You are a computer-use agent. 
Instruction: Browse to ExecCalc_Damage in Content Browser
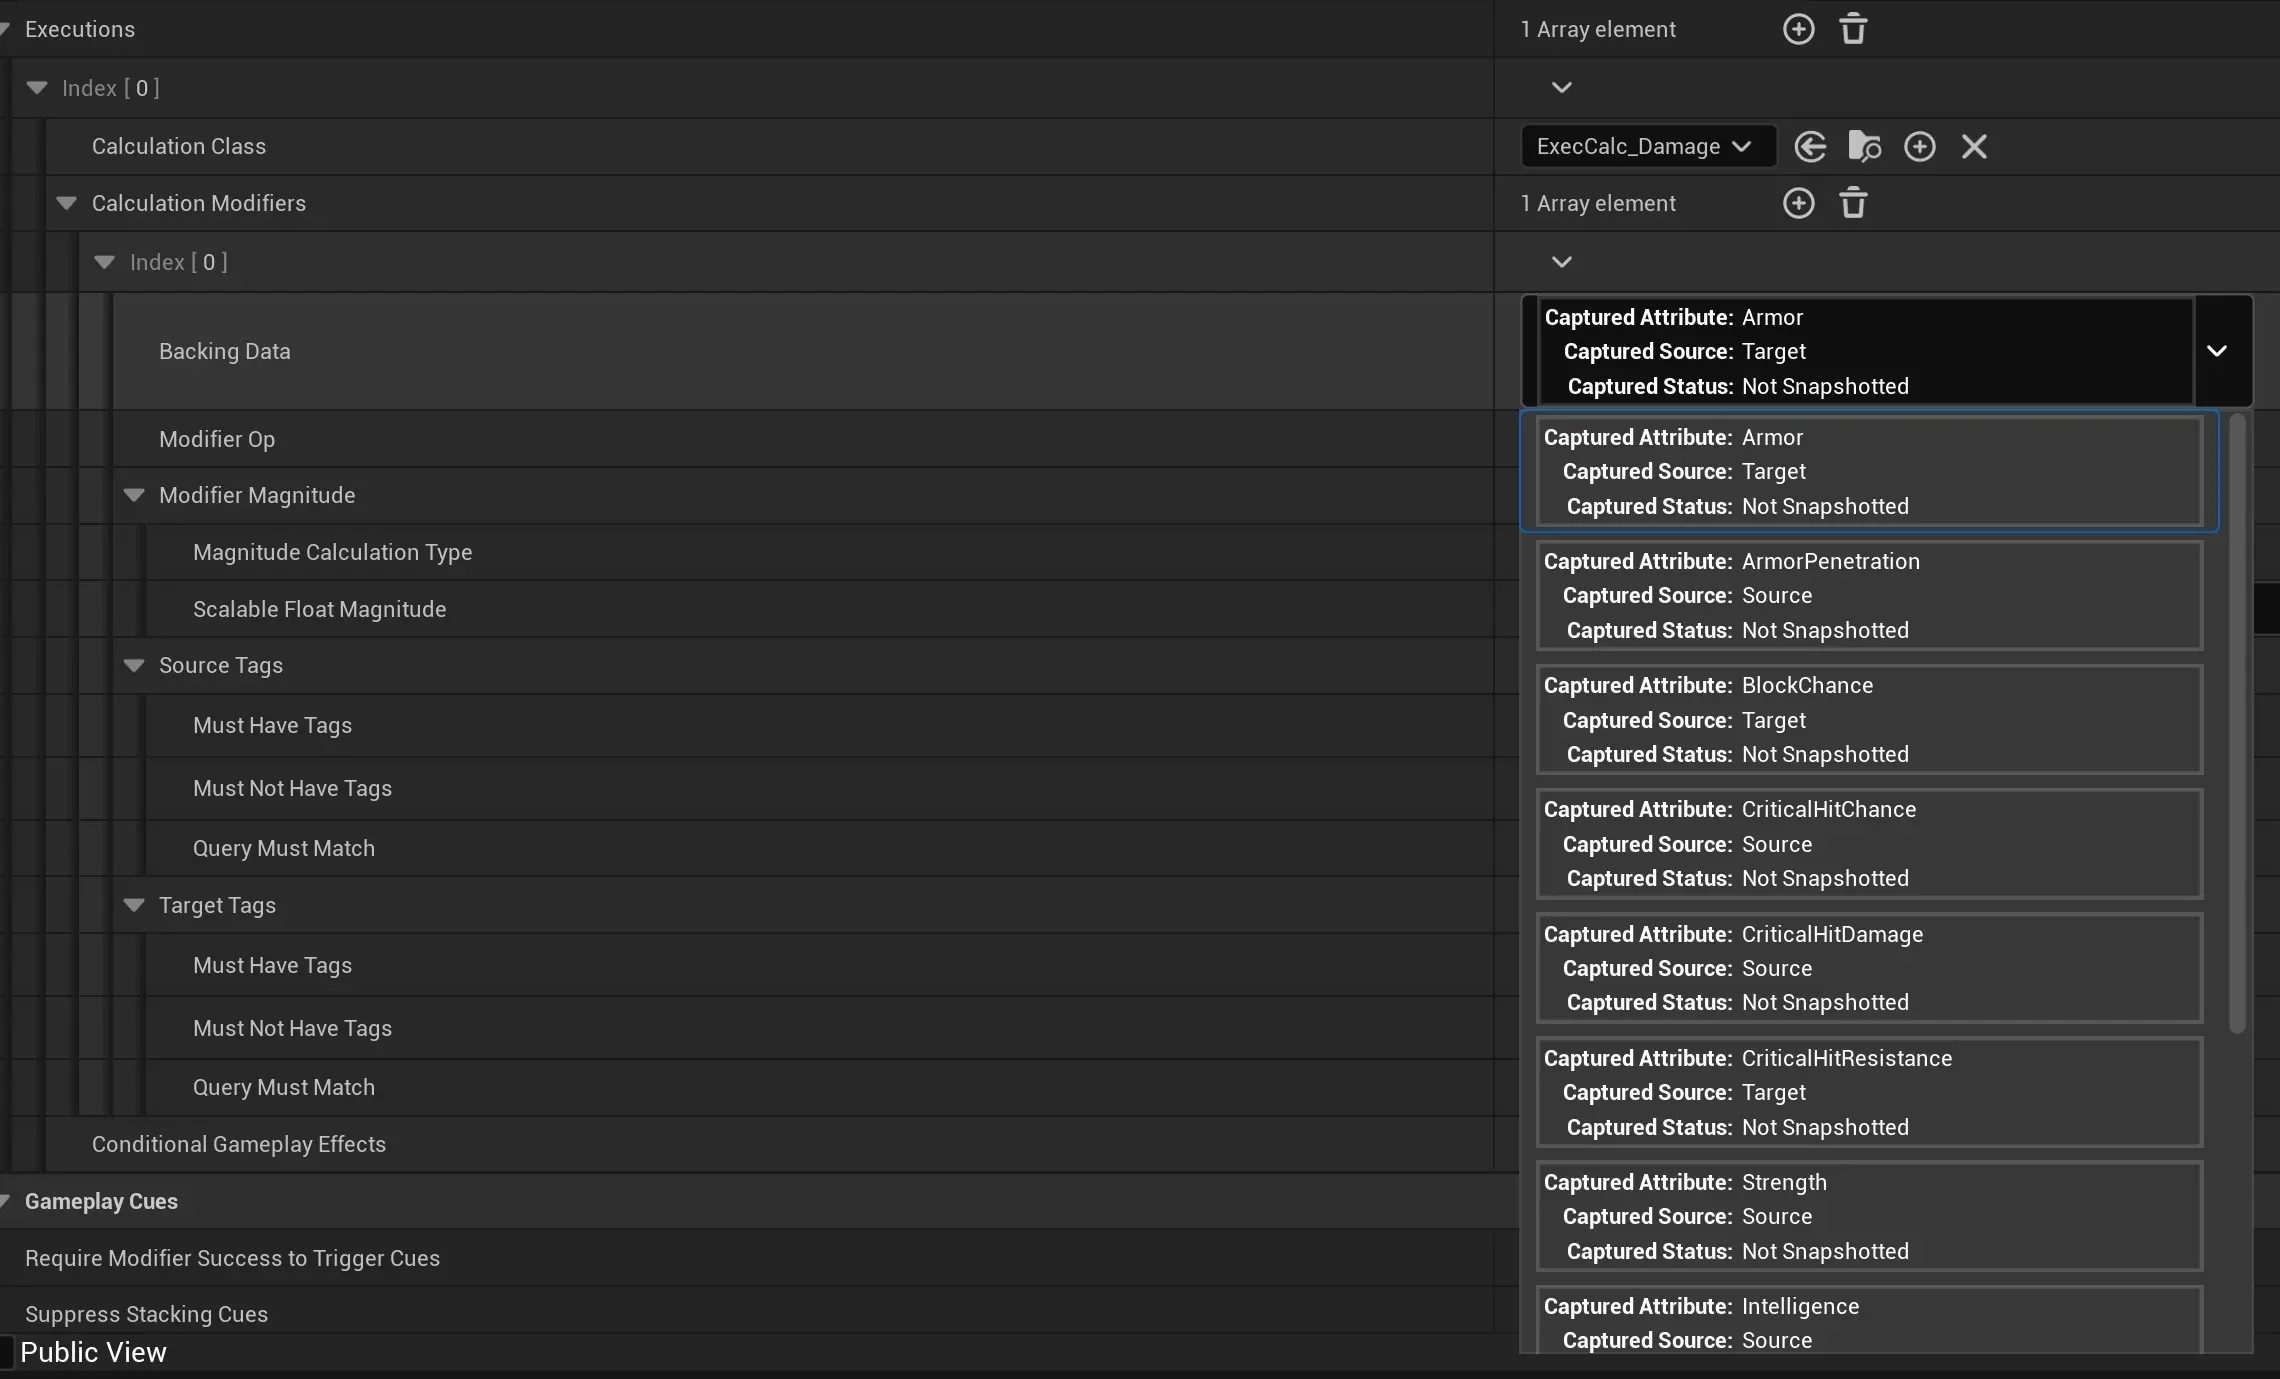point(1864,147)
